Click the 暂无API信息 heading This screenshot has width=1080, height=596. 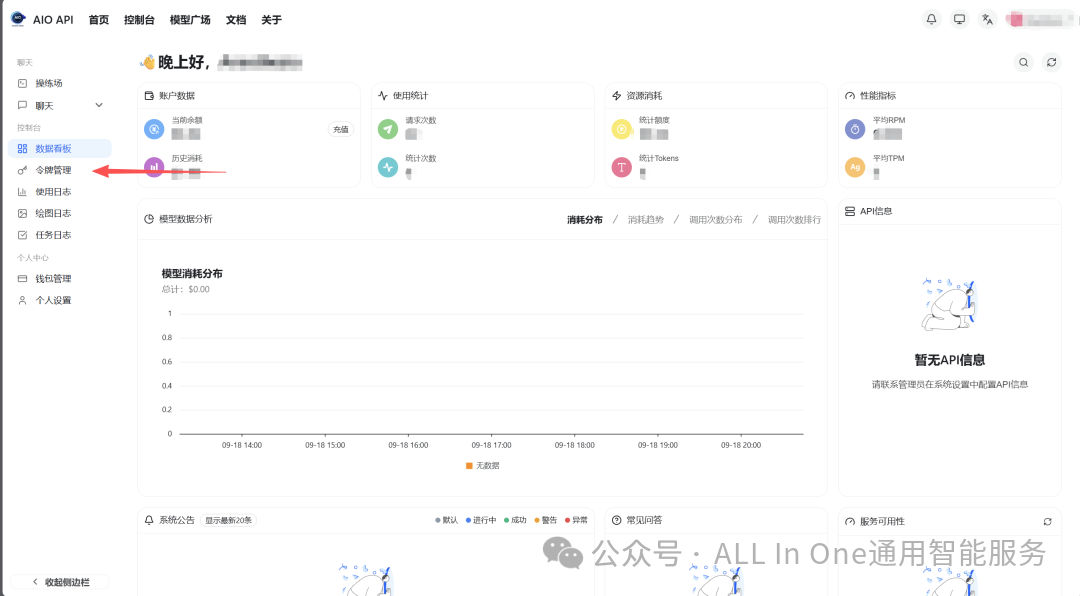point(949,360)
